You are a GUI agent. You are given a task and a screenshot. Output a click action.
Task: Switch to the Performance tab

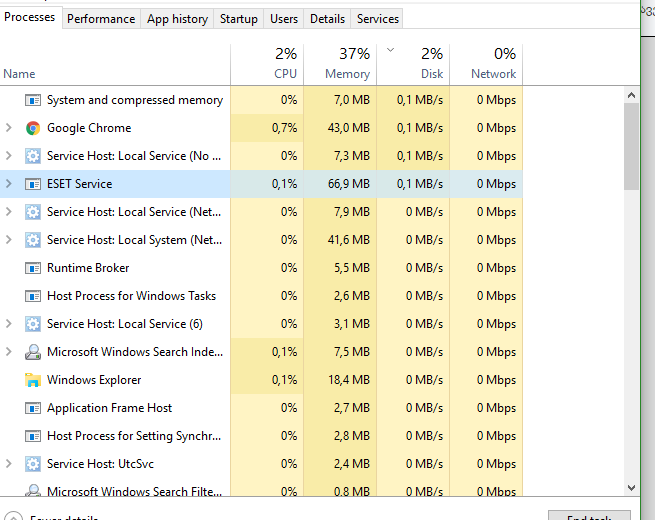(x=101, y=19)
